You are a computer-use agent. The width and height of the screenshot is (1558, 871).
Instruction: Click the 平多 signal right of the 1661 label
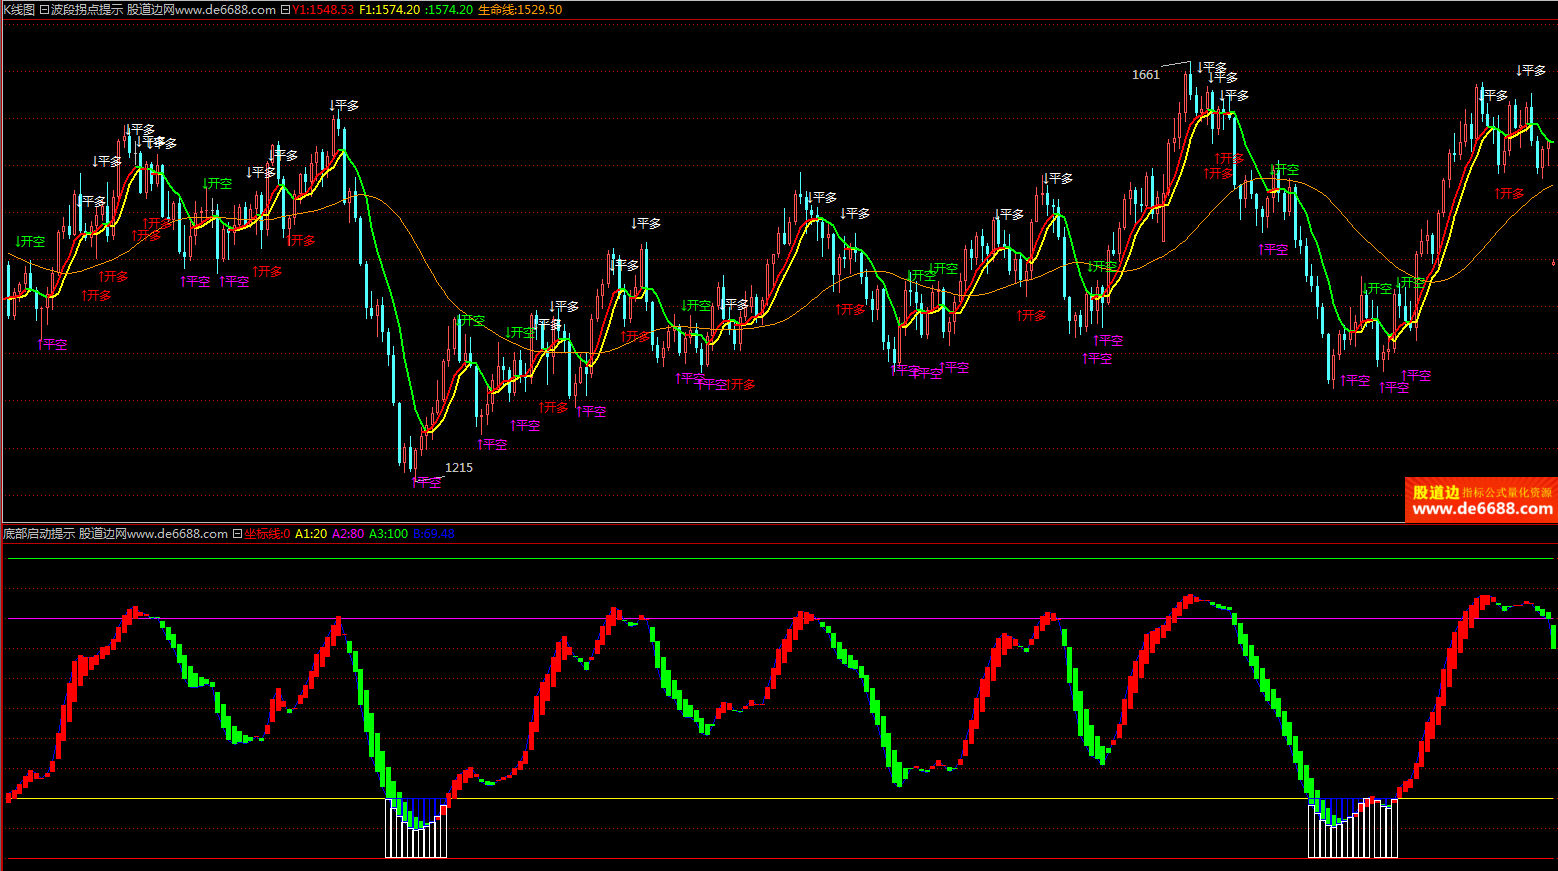pyautogui.click(x=1212, y=68)
